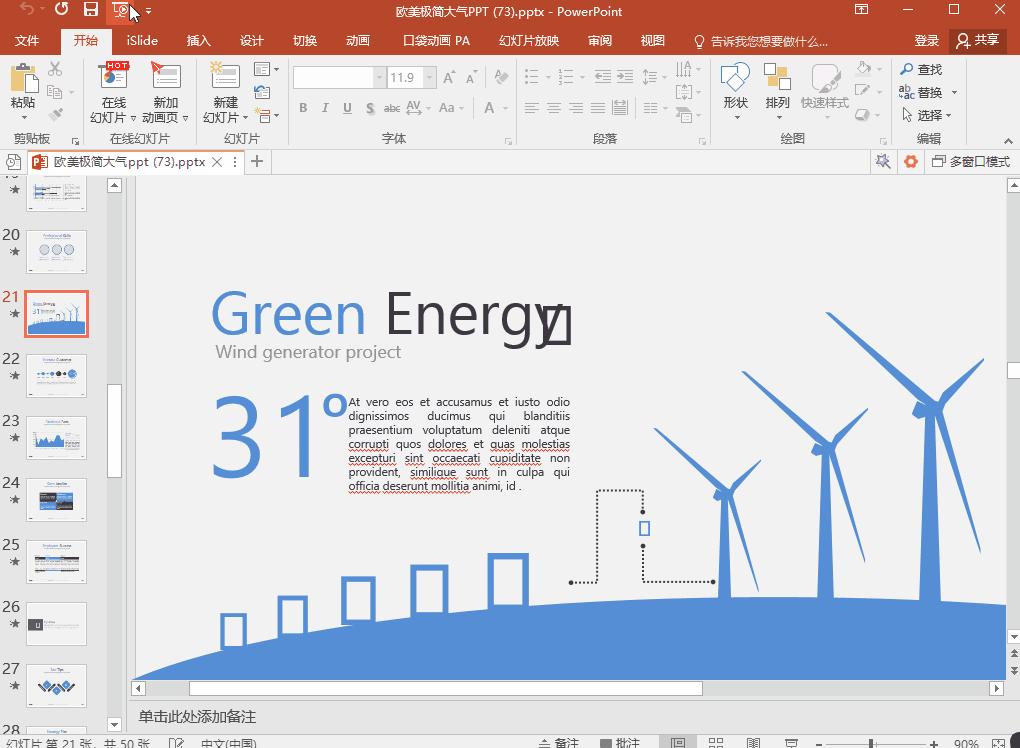Switch to the iSlide tab
1020x748 pixels.
pos(142,41)
